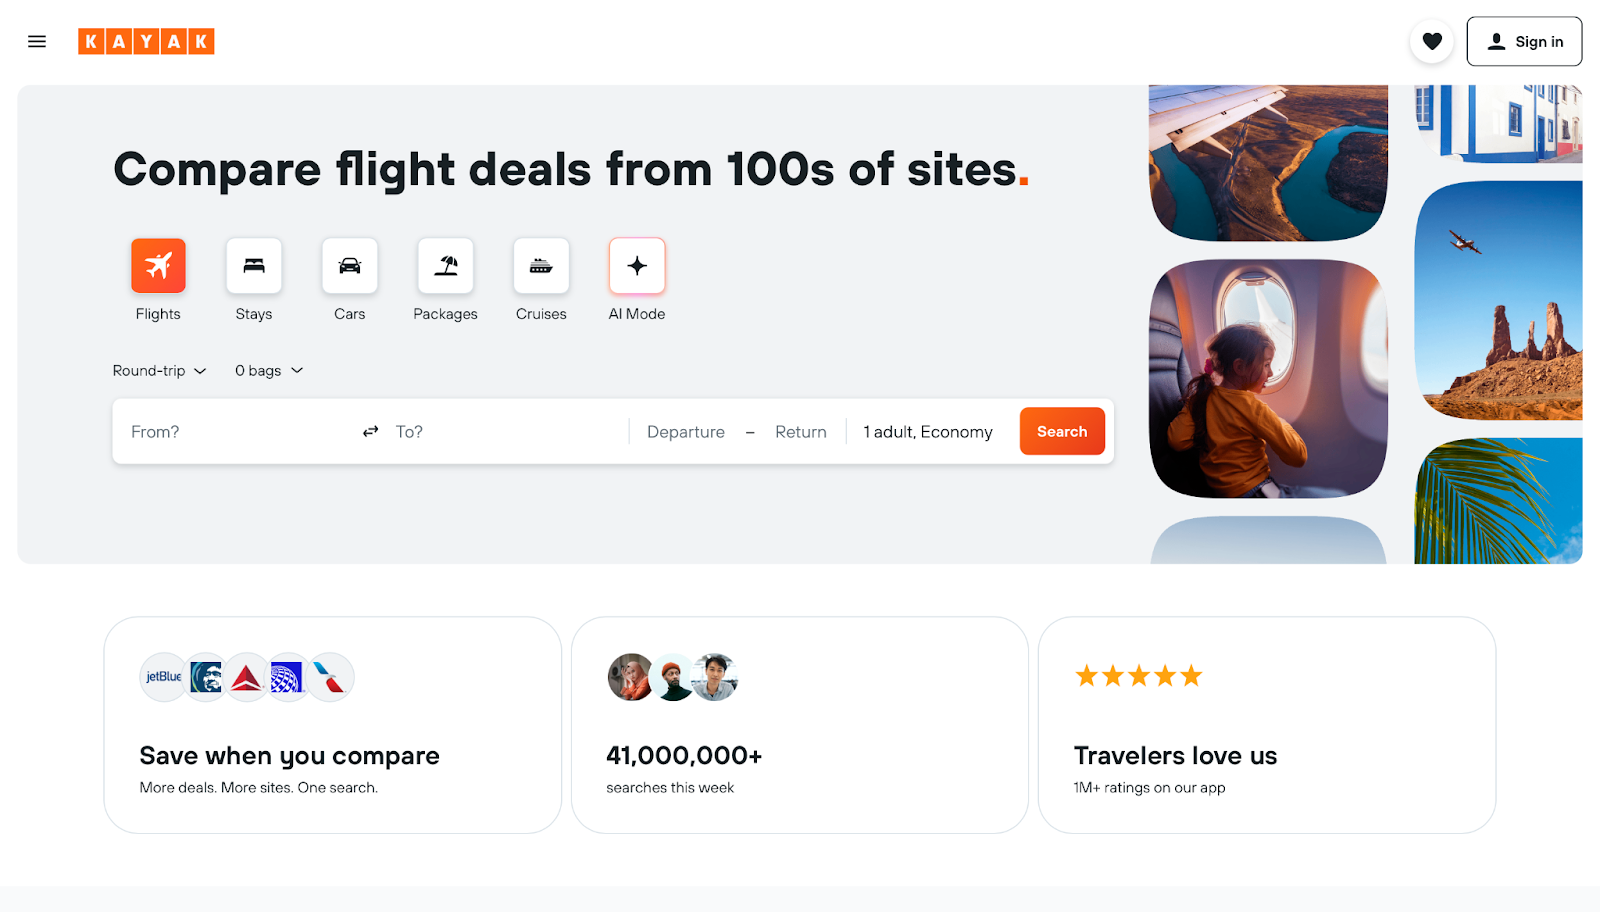
Task: Switch to Cars search icon
Action: tap(349, 266)
